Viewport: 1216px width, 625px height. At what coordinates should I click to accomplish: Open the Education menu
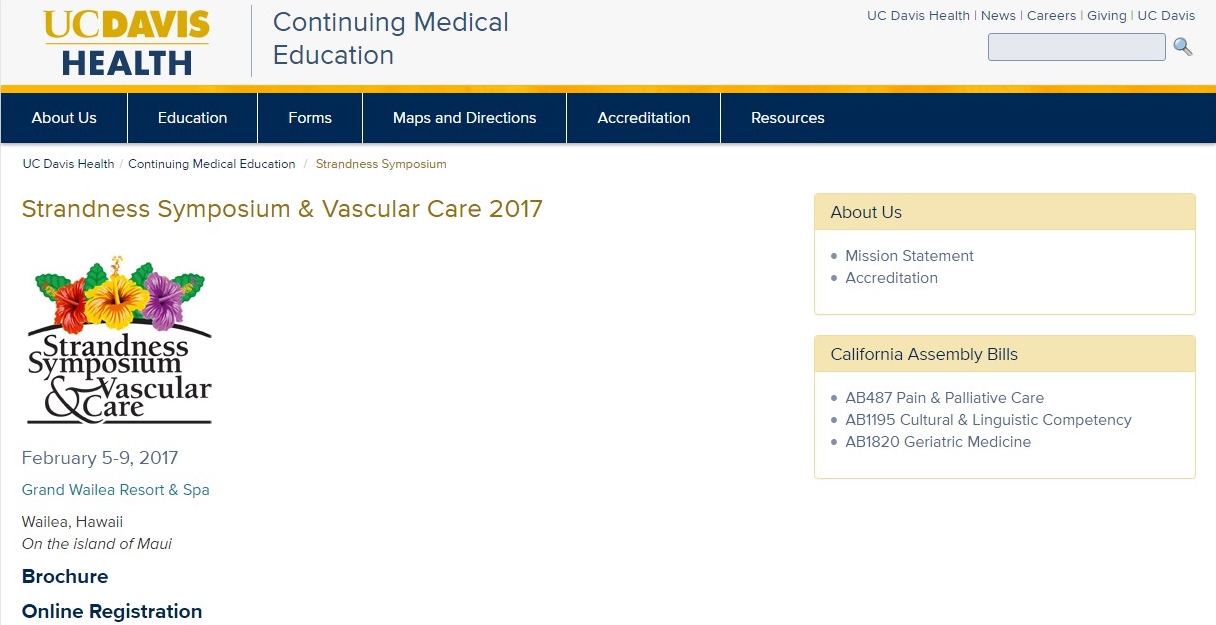(x=192, y=118)
